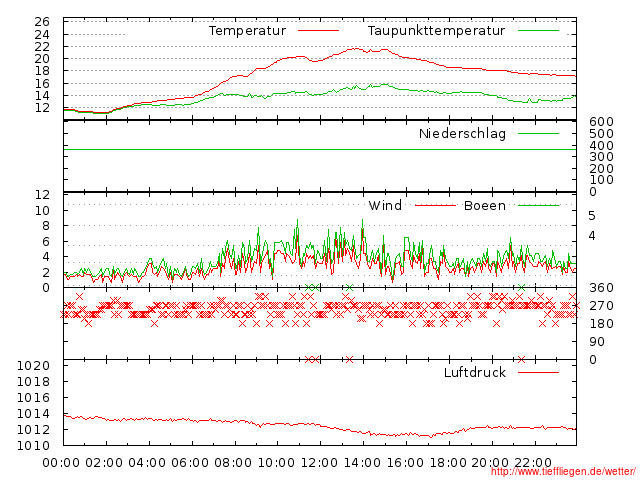Click the 400 precipitation axis value
640x480 pixels.
click(601, 145)
